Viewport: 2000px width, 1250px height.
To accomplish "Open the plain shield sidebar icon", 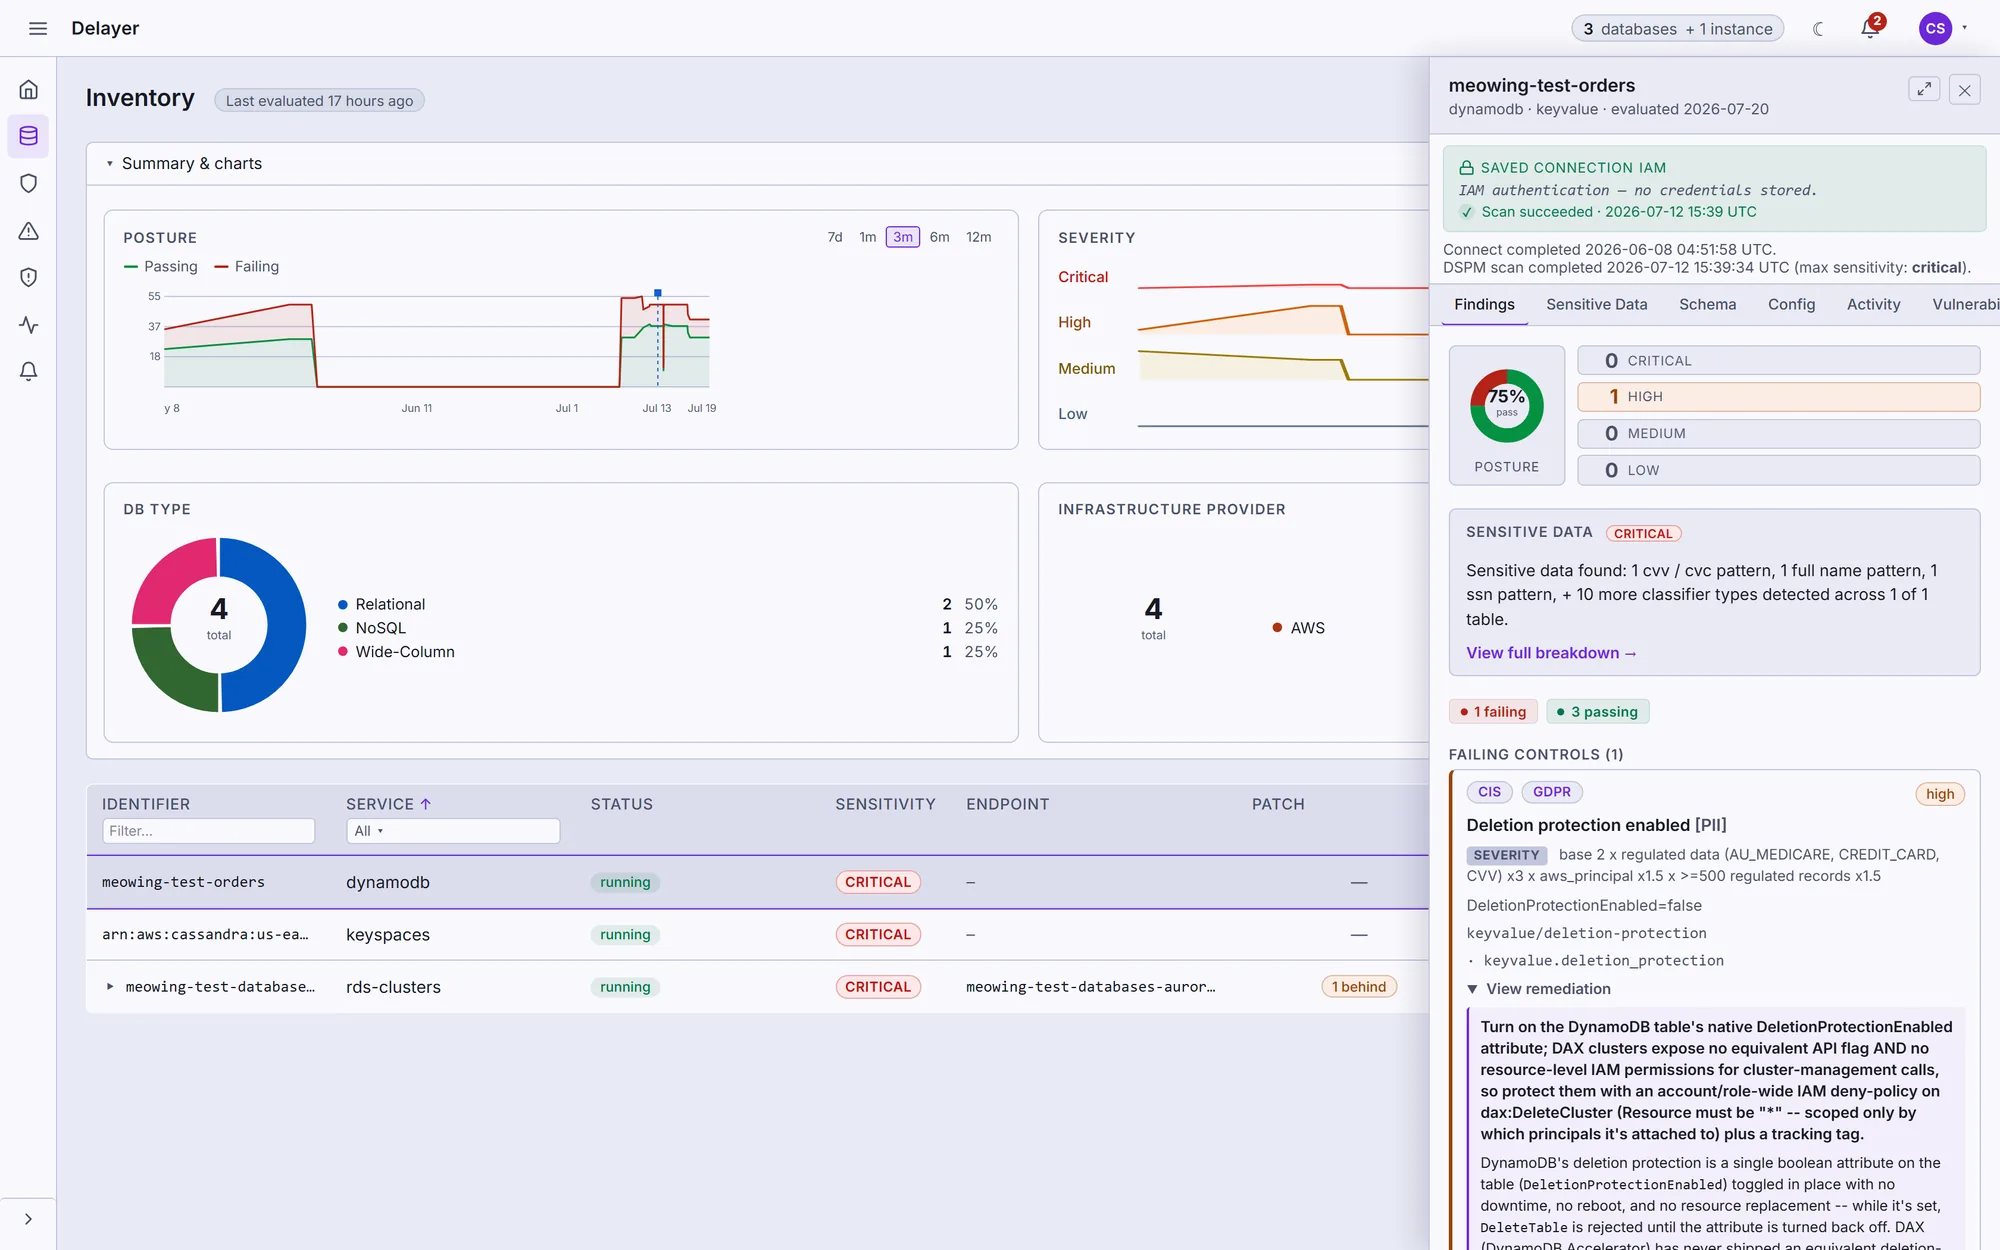I will point(28,183).
